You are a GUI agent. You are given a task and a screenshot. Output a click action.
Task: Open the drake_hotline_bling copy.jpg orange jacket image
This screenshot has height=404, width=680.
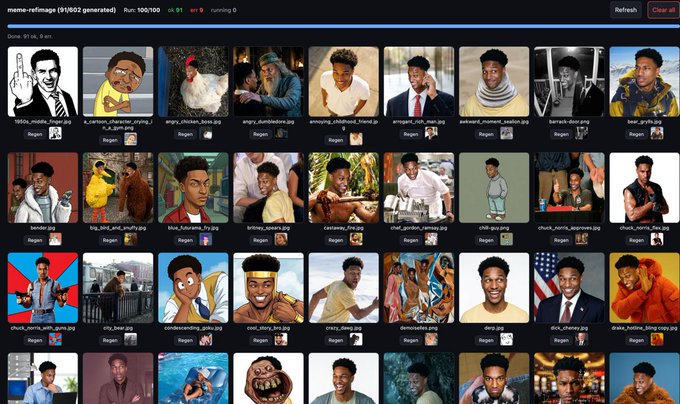[x=644, y=288]
